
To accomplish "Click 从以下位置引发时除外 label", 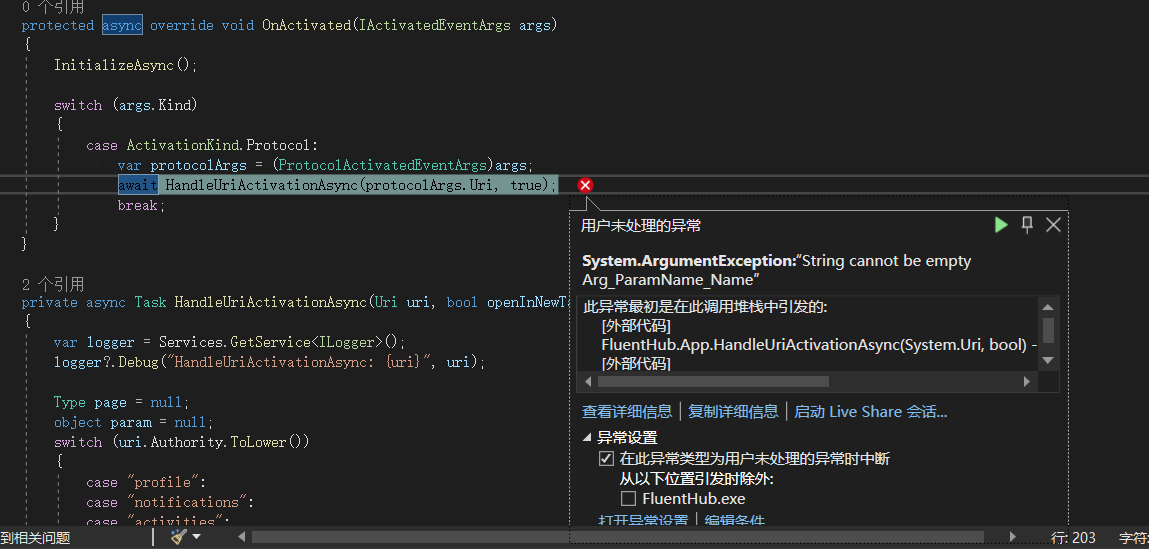I will coord(697,479).
